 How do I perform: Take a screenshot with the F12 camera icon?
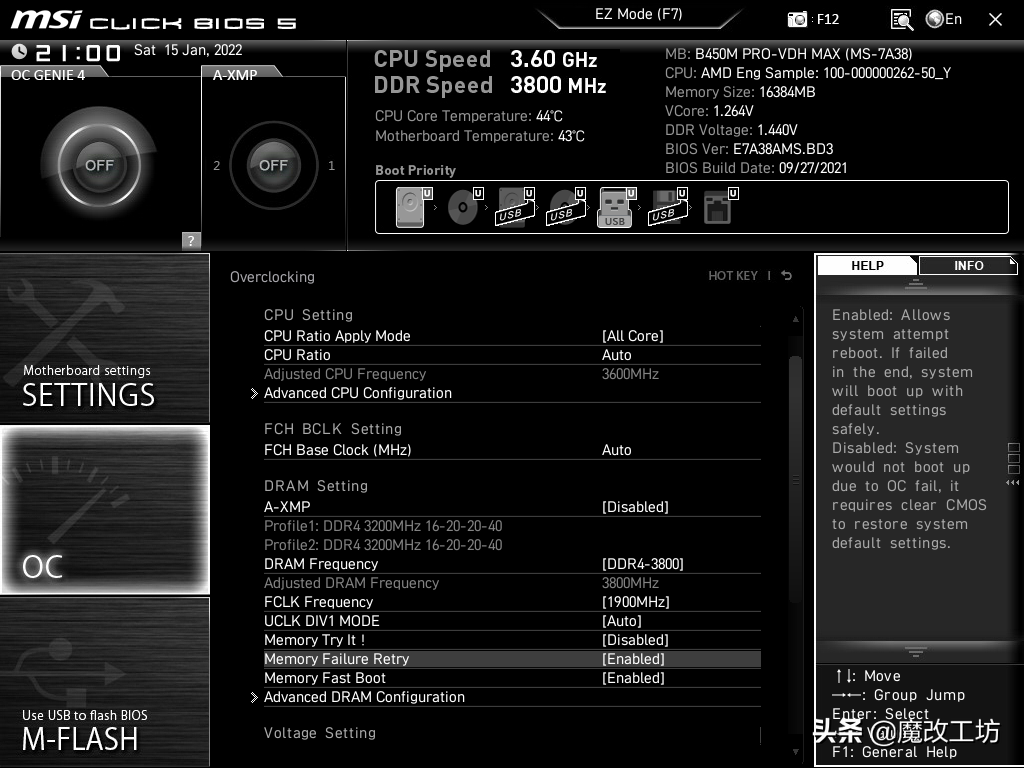797,20
